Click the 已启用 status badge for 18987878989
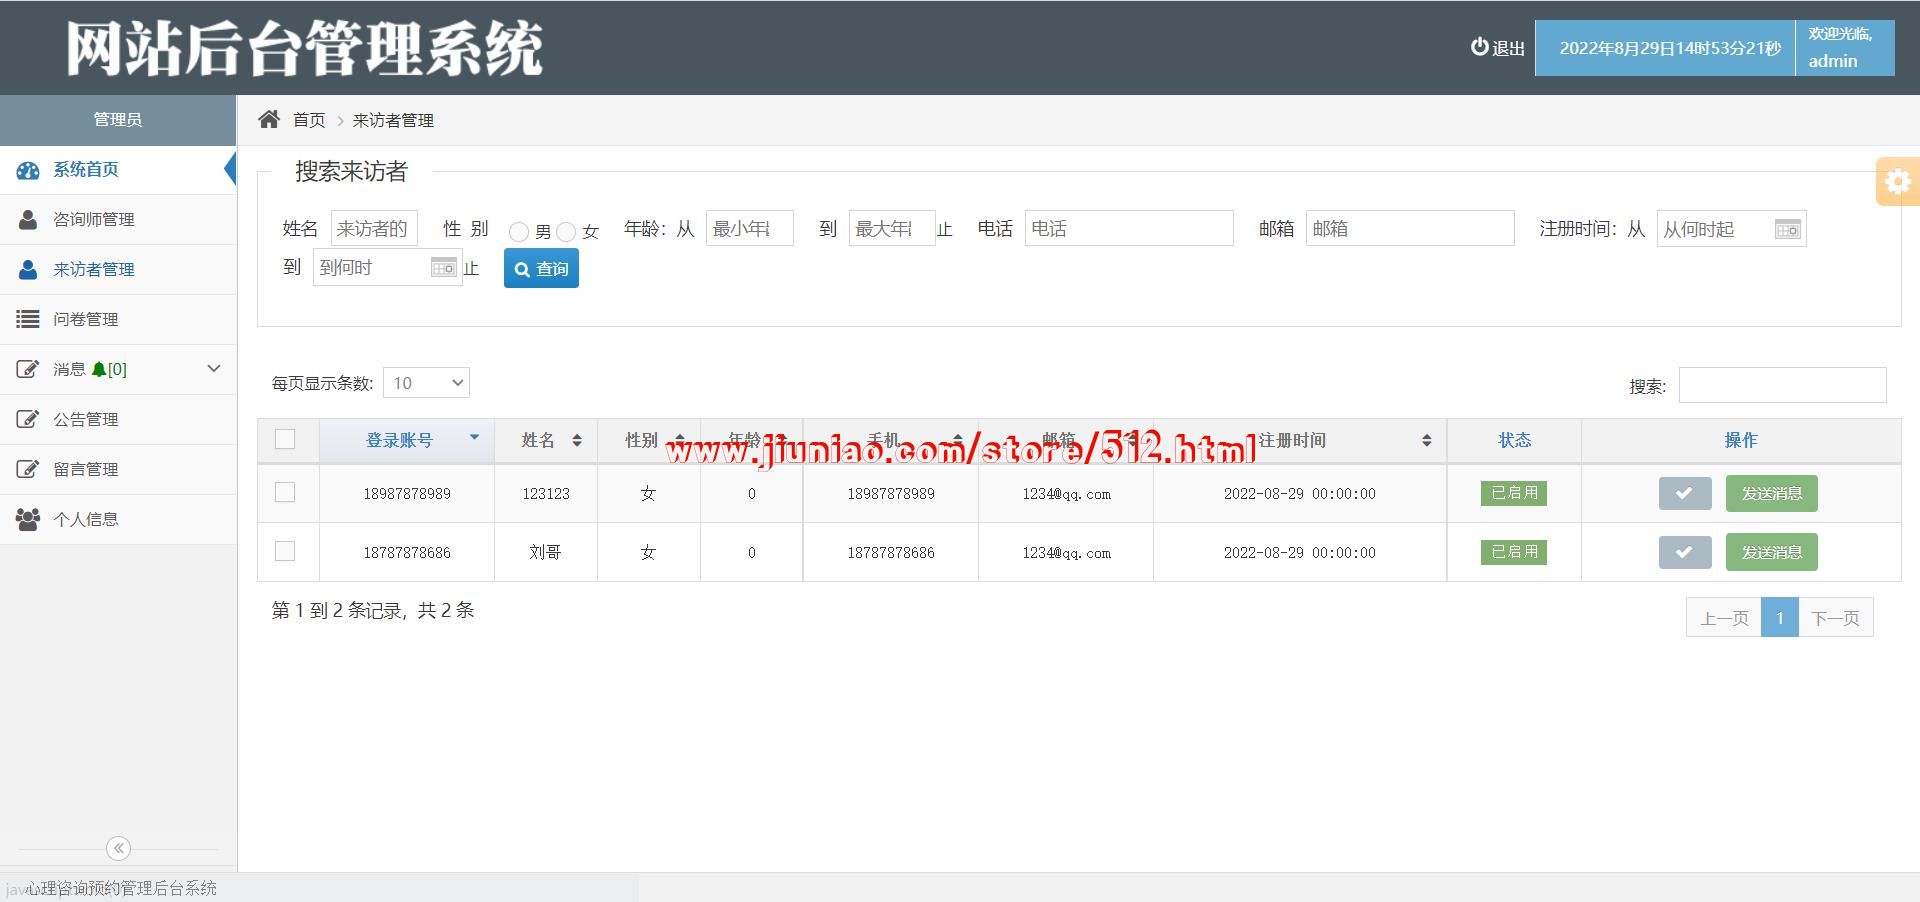This screenshot has width=1920, height=902. (1514, 493)
